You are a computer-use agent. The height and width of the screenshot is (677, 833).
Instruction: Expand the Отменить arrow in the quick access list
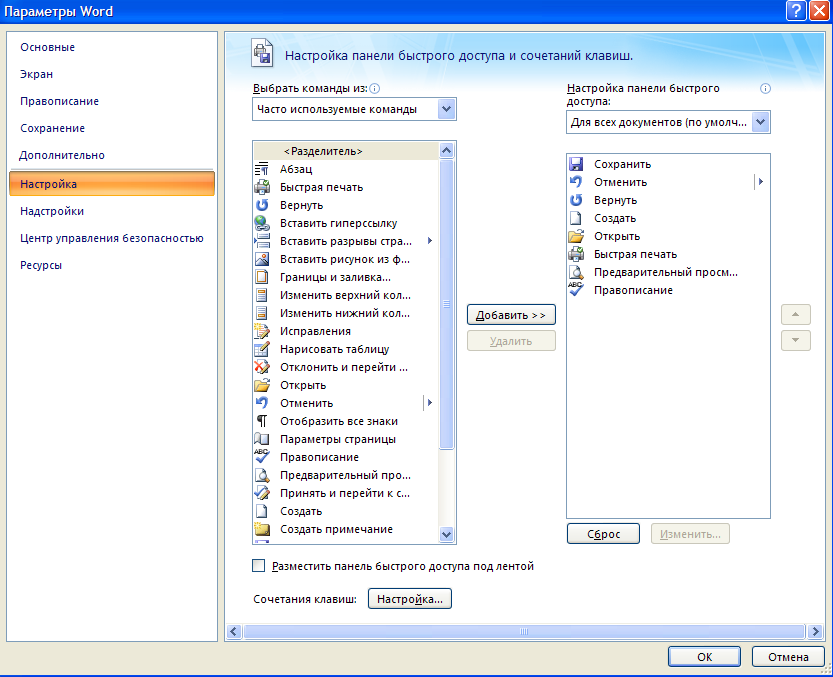pos(761,182)
